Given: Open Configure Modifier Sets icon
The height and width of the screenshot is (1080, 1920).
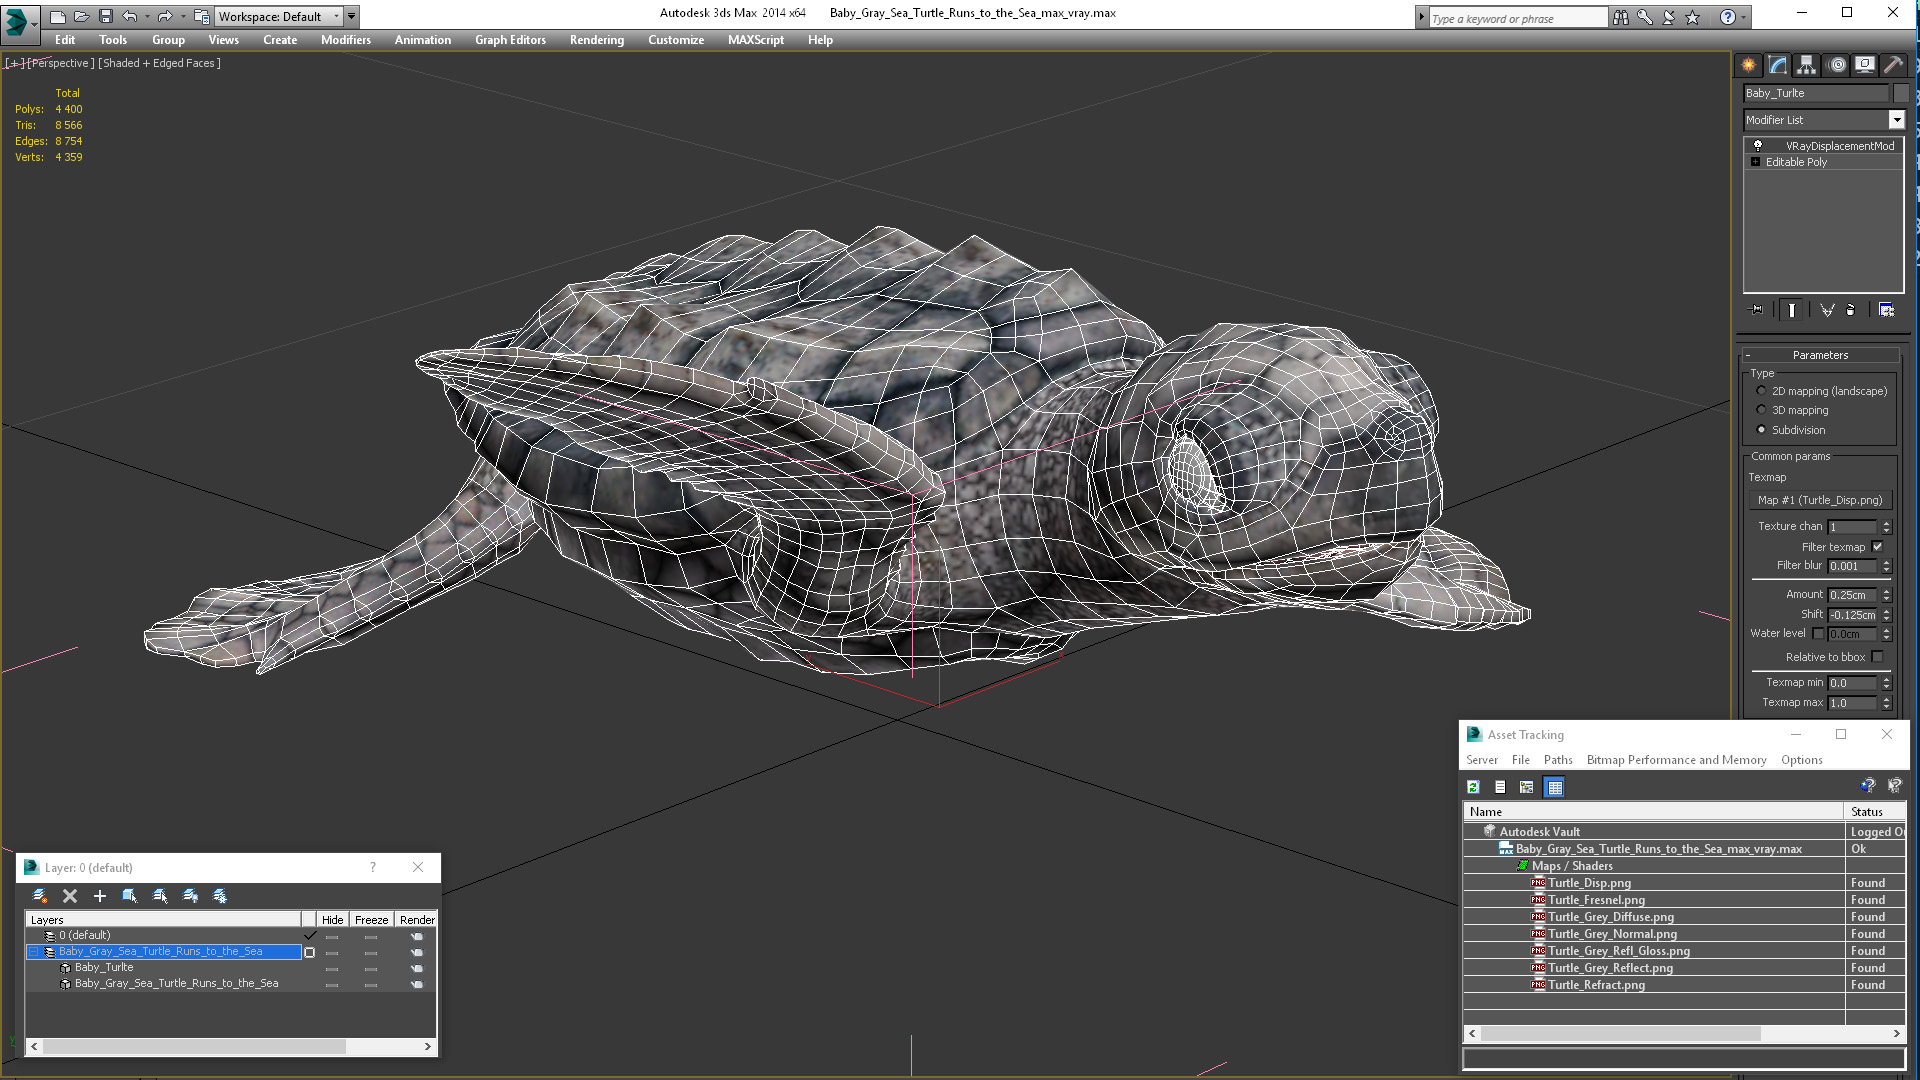Looking at the screenshot, I should 1886,310.
